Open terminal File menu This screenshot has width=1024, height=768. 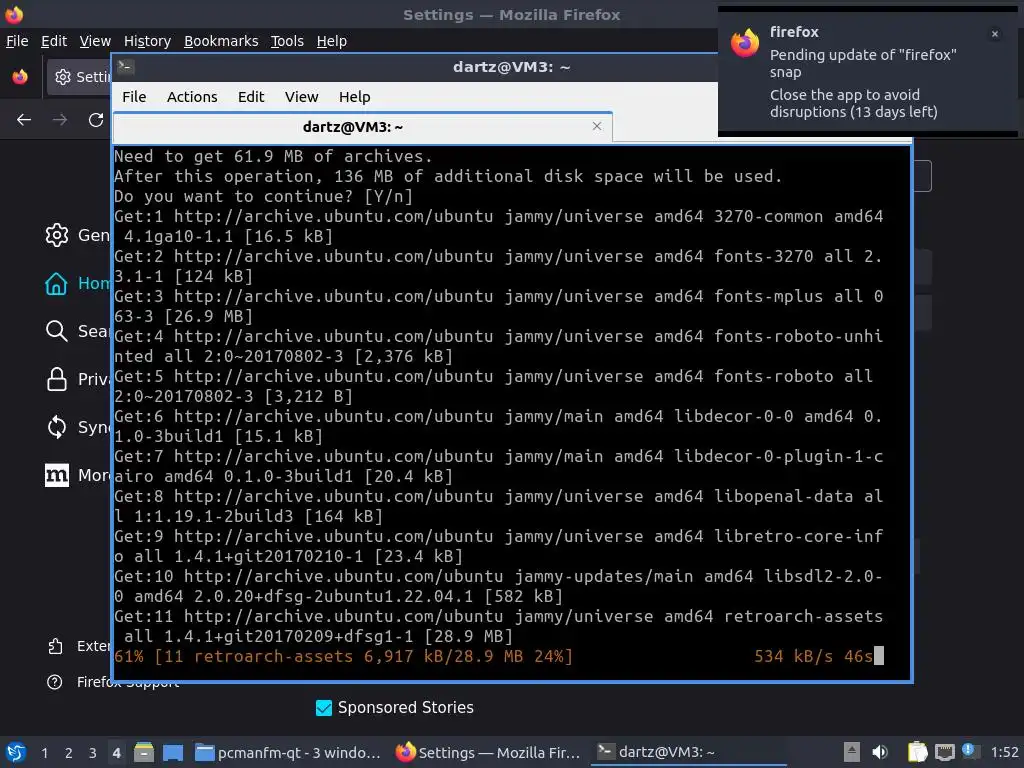(134, 97)
